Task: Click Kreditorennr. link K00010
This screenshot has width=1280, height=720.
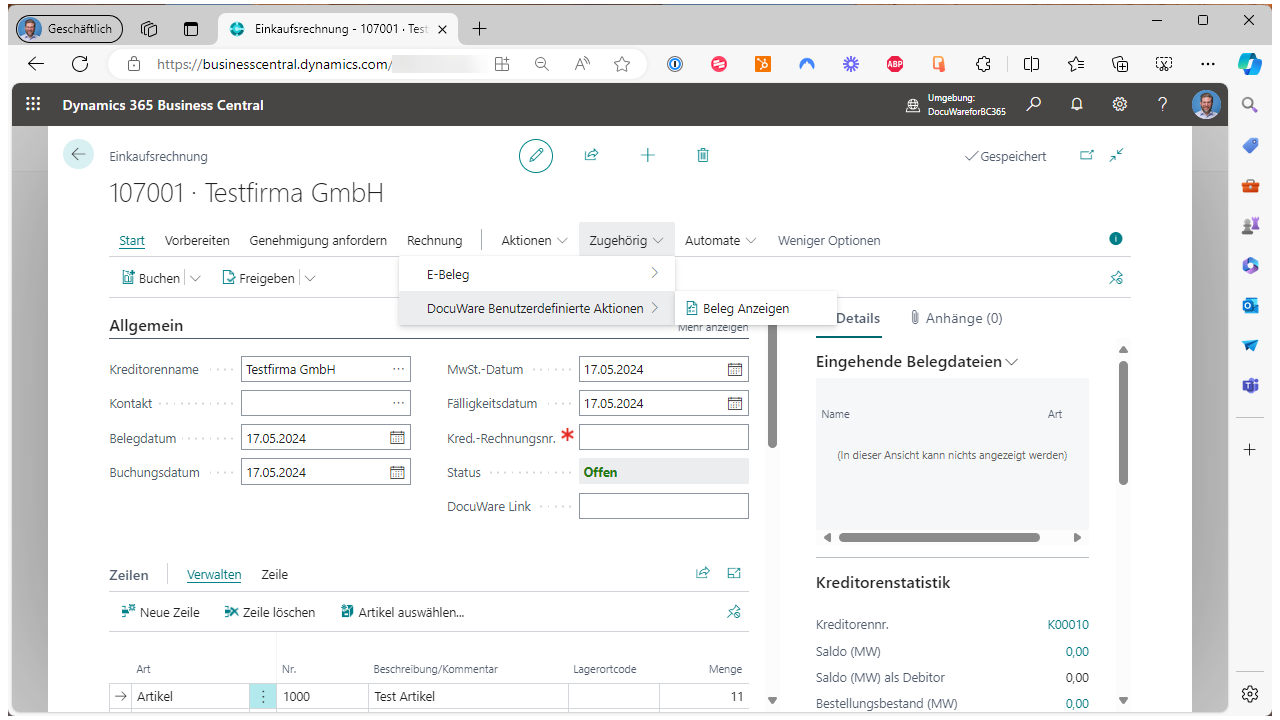Action: [1068, 624]
